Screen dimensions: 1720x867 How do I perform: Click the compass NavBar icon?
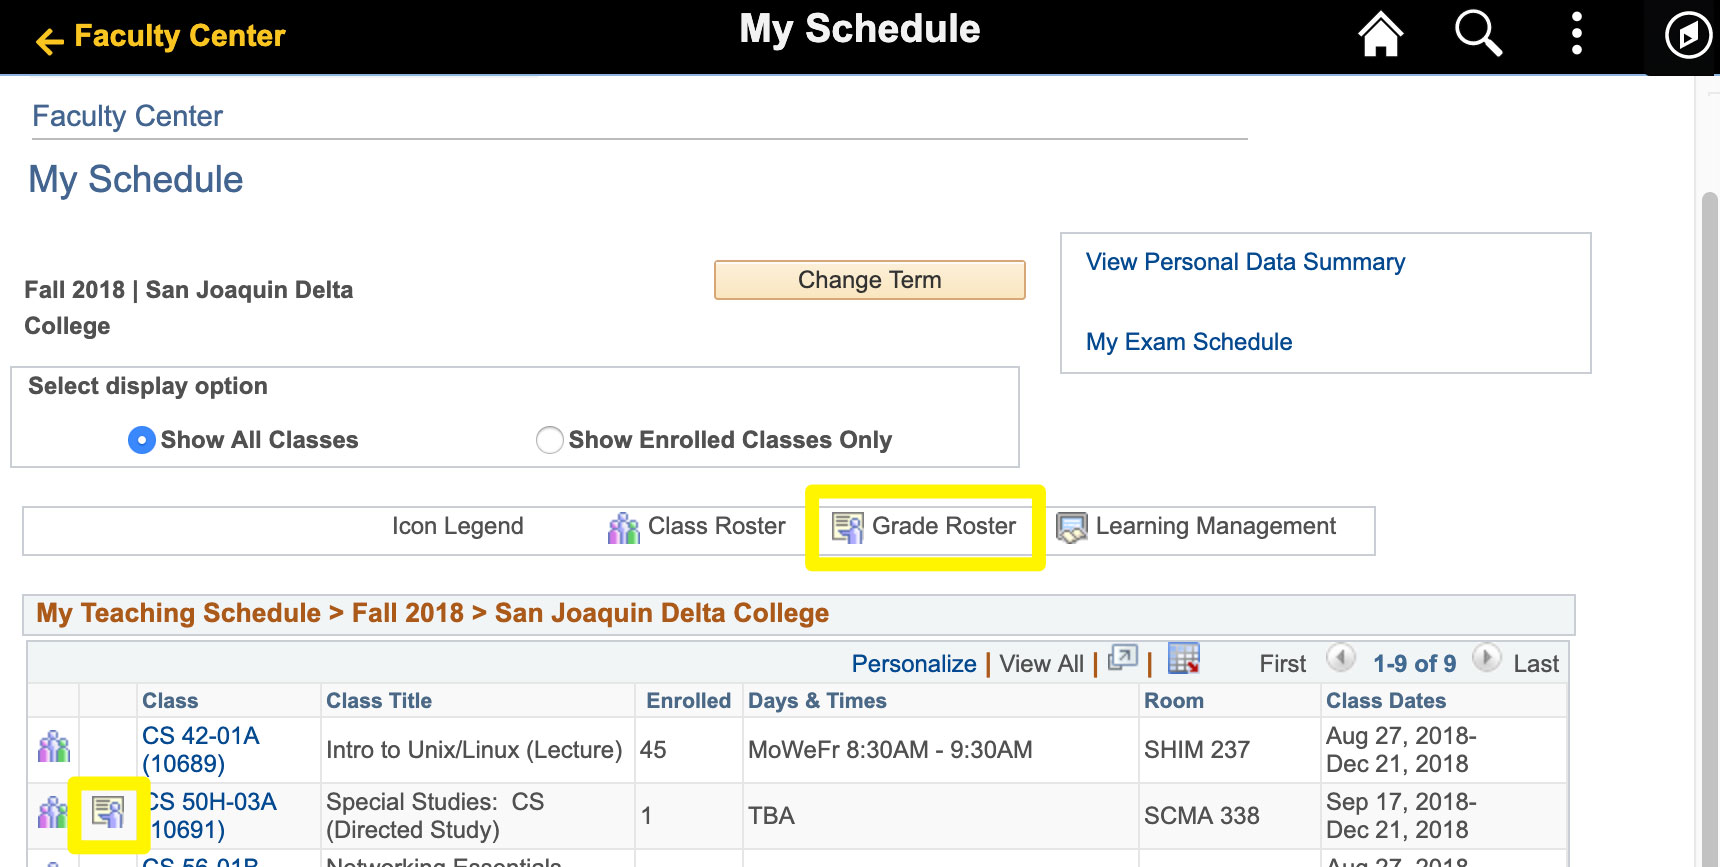point(1687,36)
